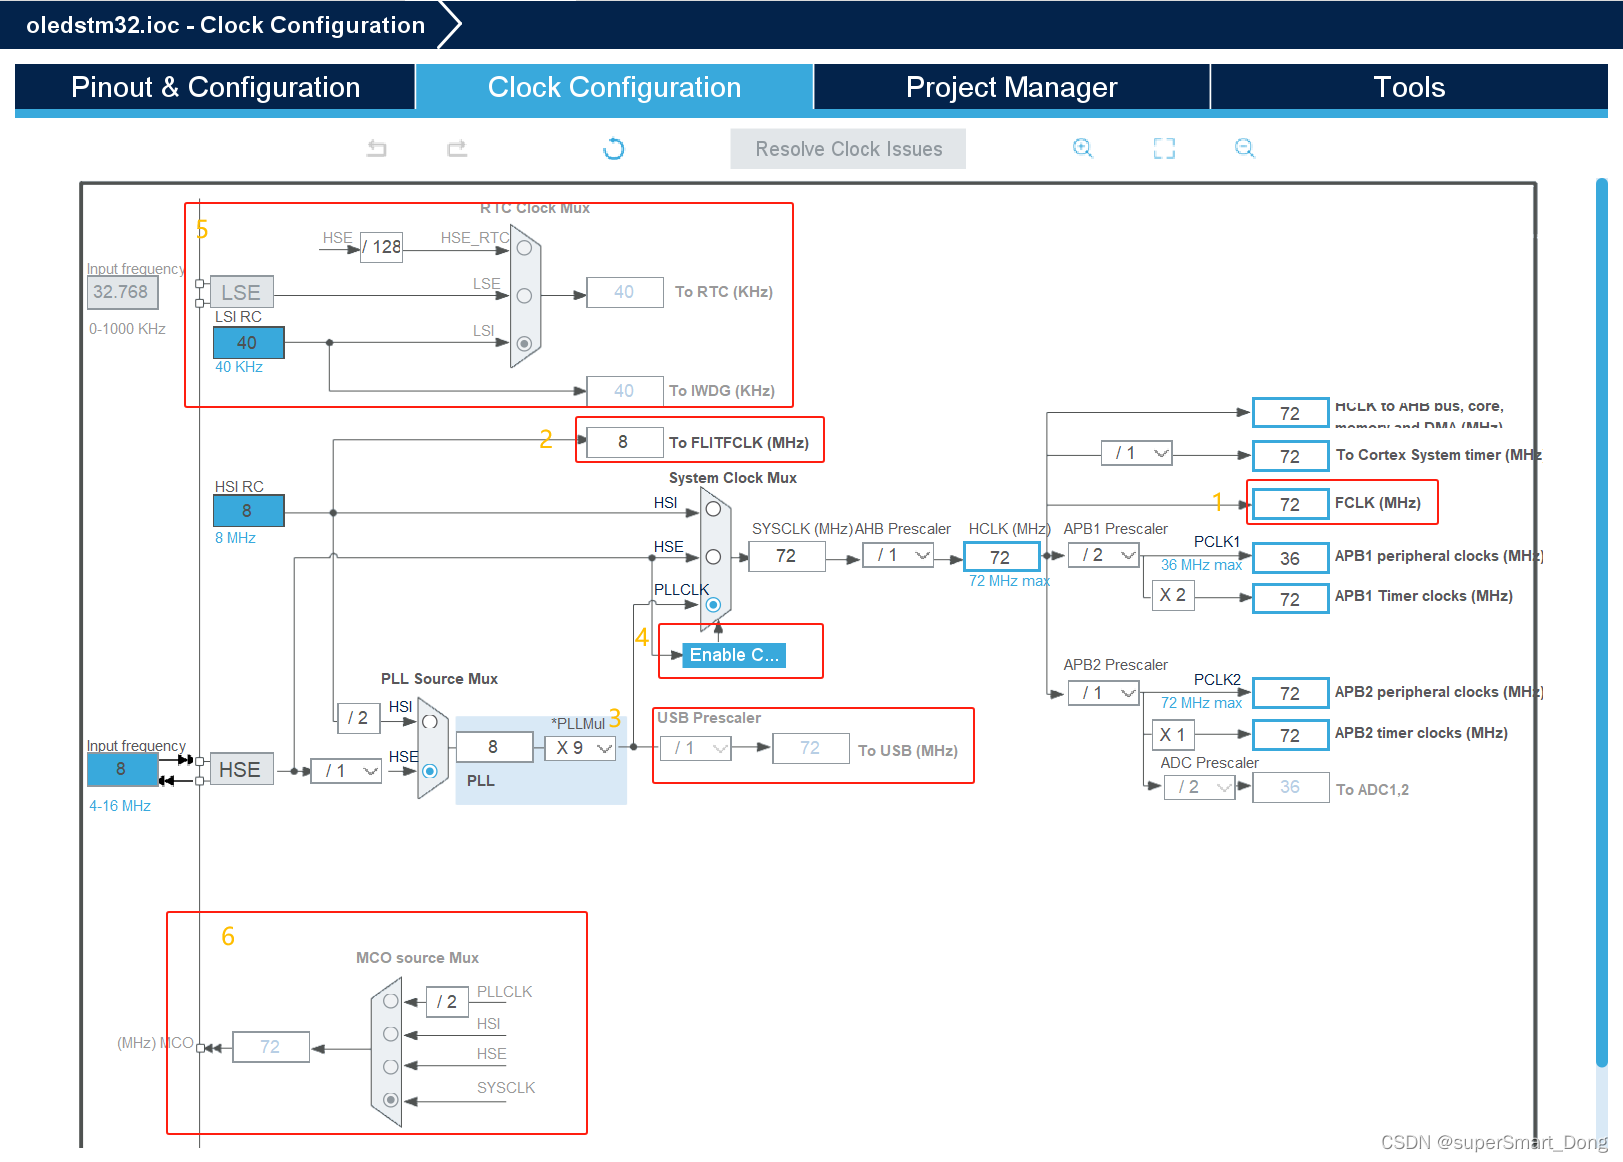Open the Project Manager tab

click(1011, 87)
